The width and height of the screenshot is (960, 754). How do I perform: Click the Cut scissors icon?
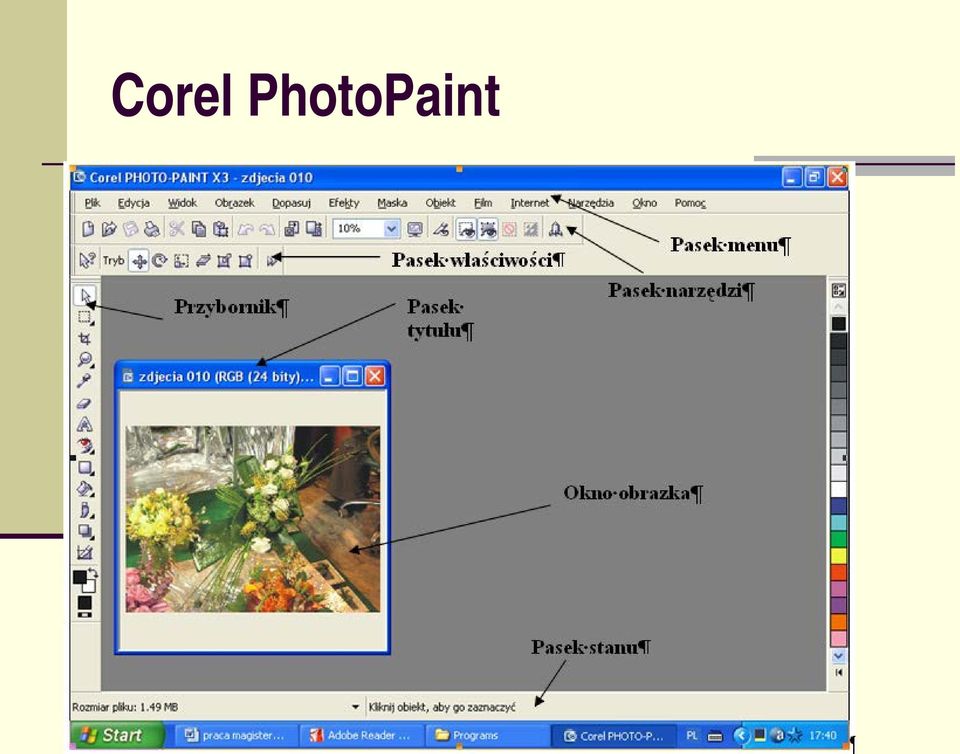click(x=177, y=229)
